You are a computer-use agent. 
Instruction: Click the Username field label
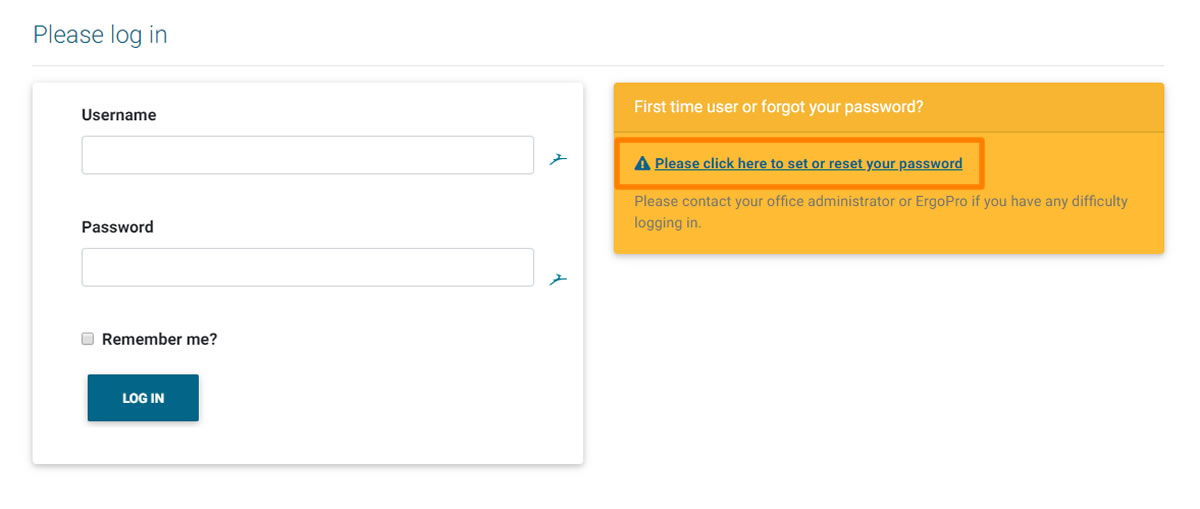point(119,115)
